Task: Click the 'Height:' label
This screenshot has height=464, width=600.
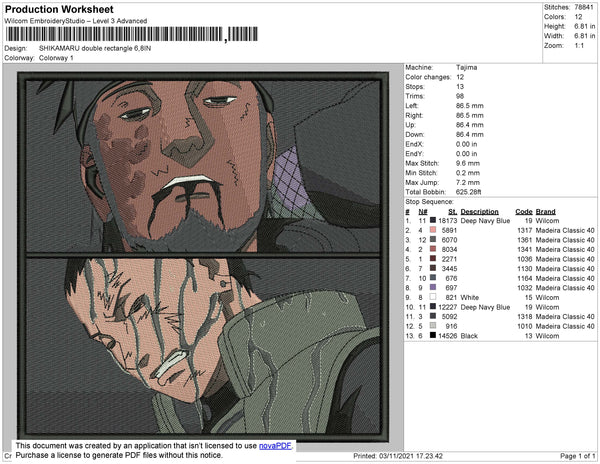Action: tap(554, 26)
